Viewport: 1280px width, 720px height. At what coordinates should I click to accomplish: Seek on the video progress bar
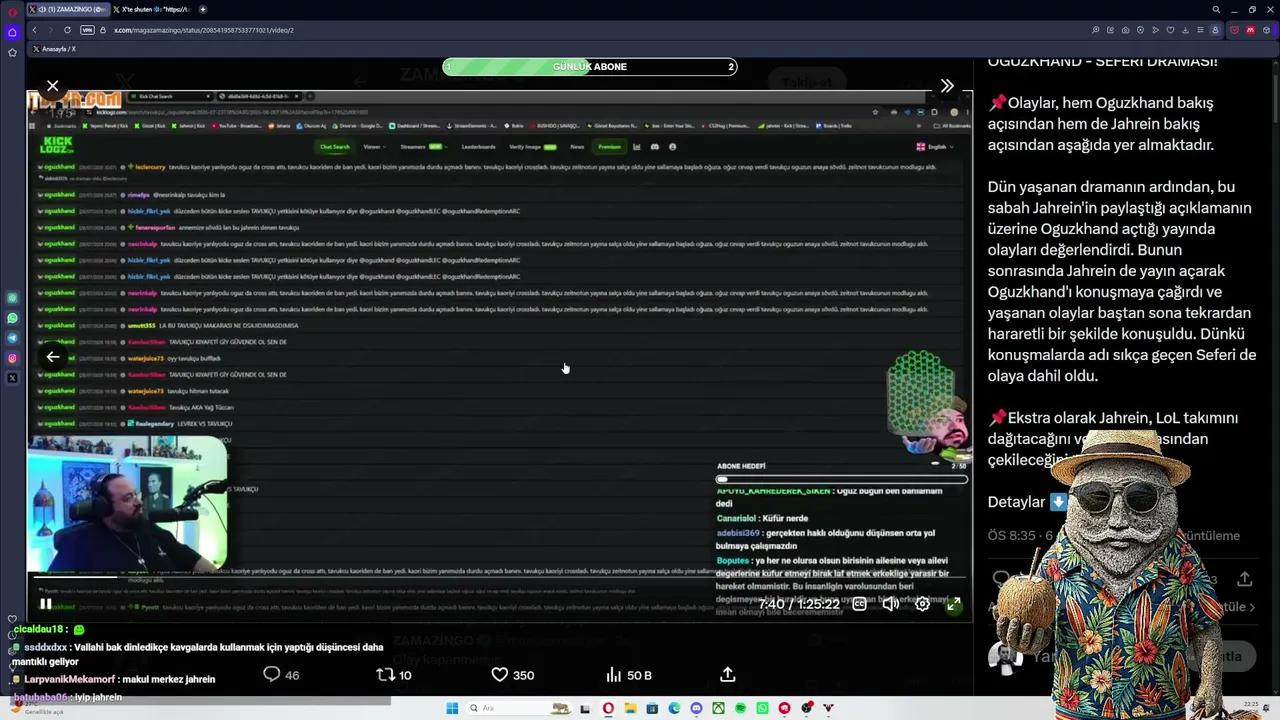point(500,578)
